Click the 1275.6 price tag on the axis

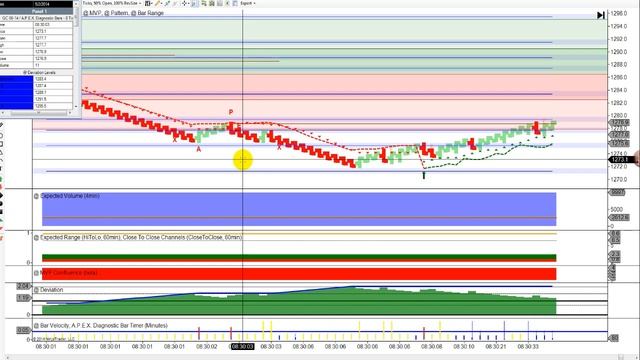click(620, 143)
